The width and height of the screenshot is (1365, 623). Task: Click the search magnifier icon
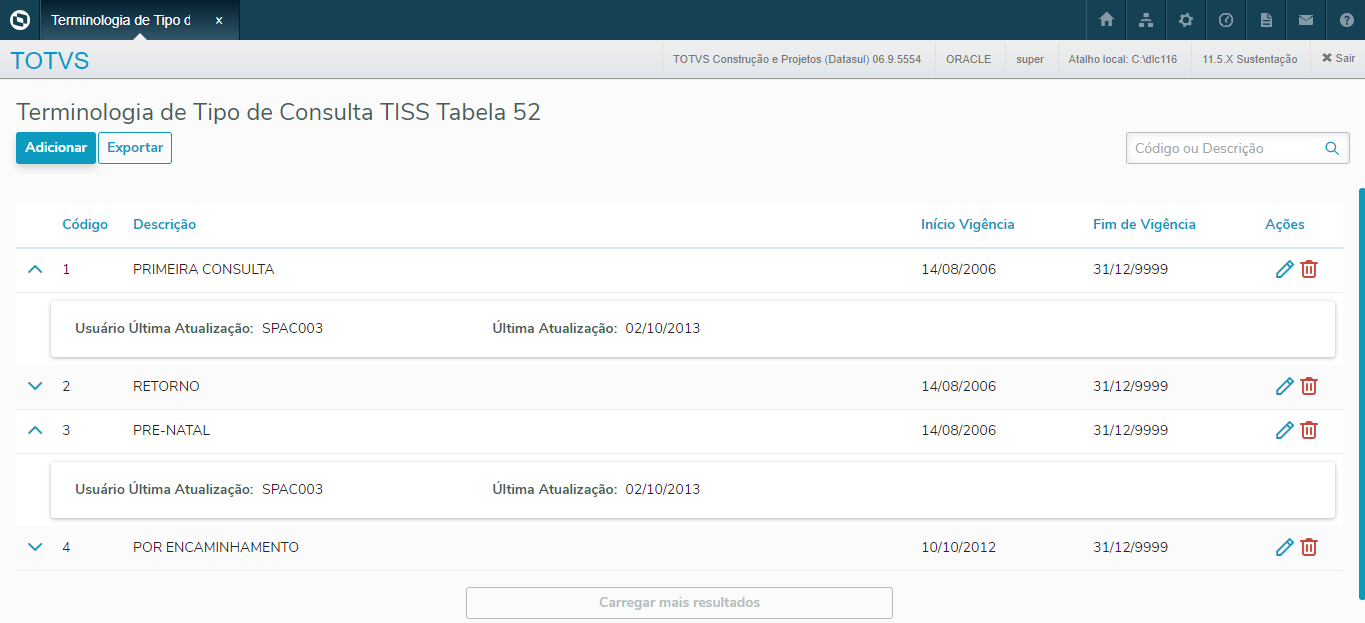point(1332,148)
